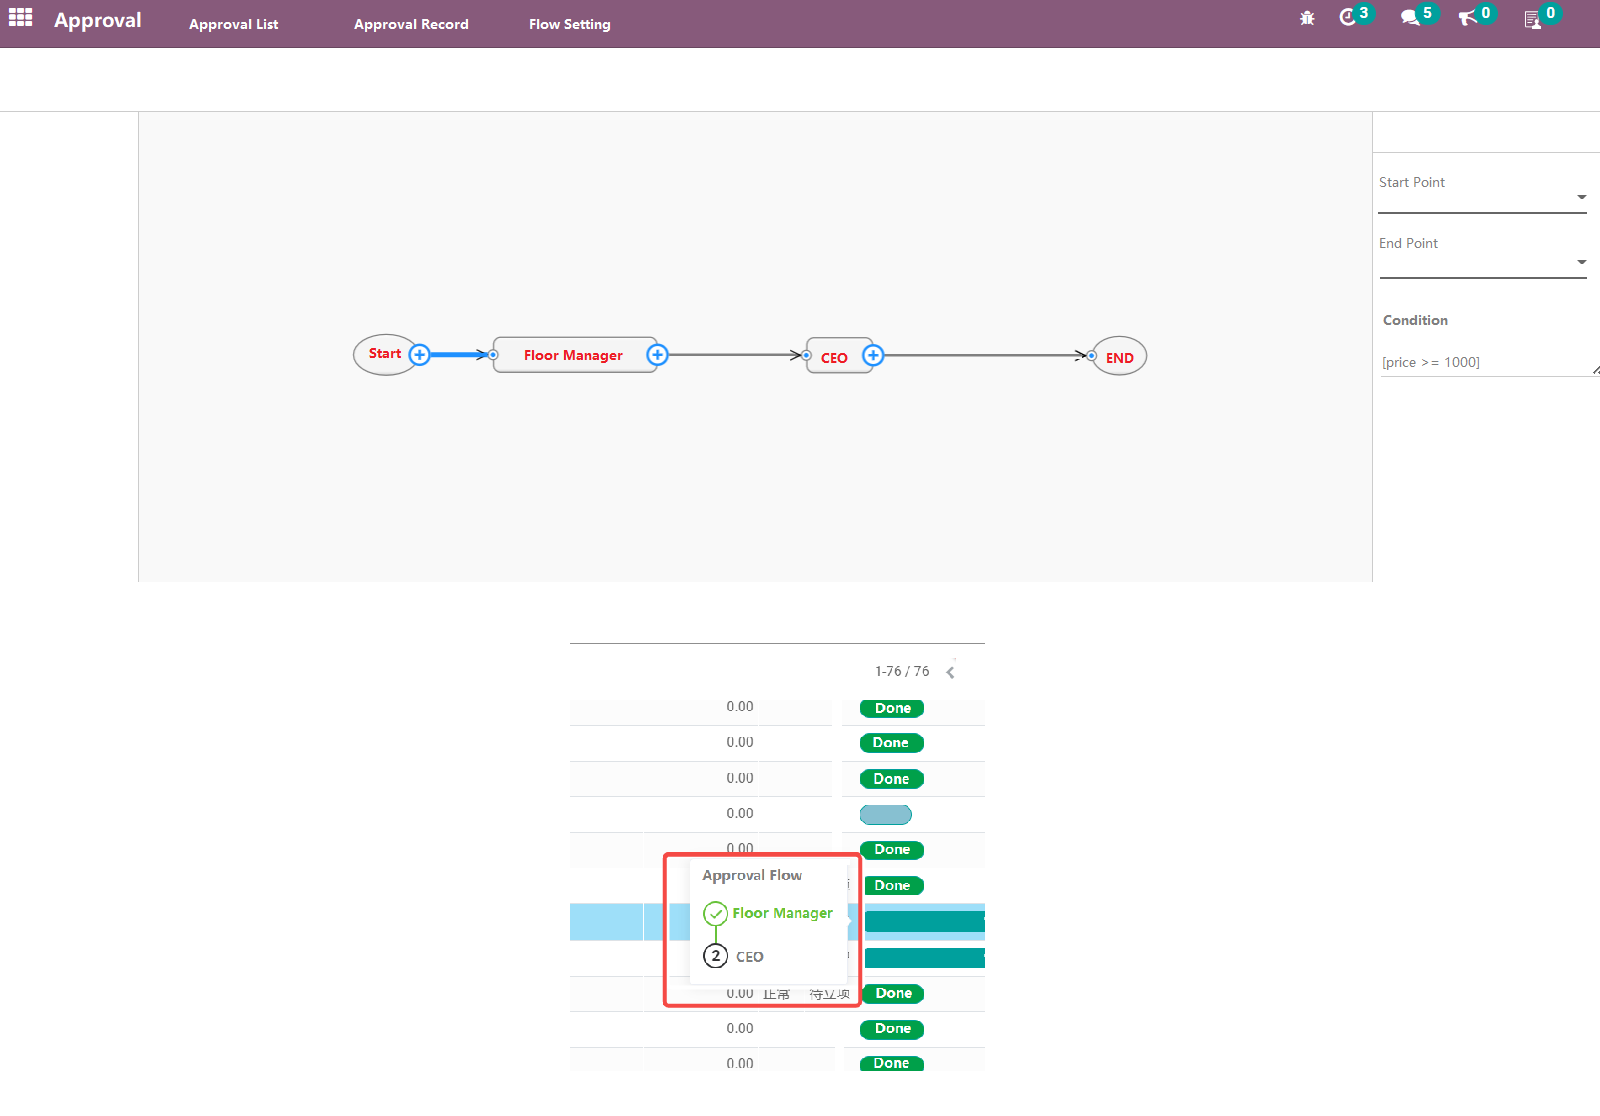This screenshot has width=1600, height=1116.
Task: Open the Flow Setting menu
Action: (569, 24)
